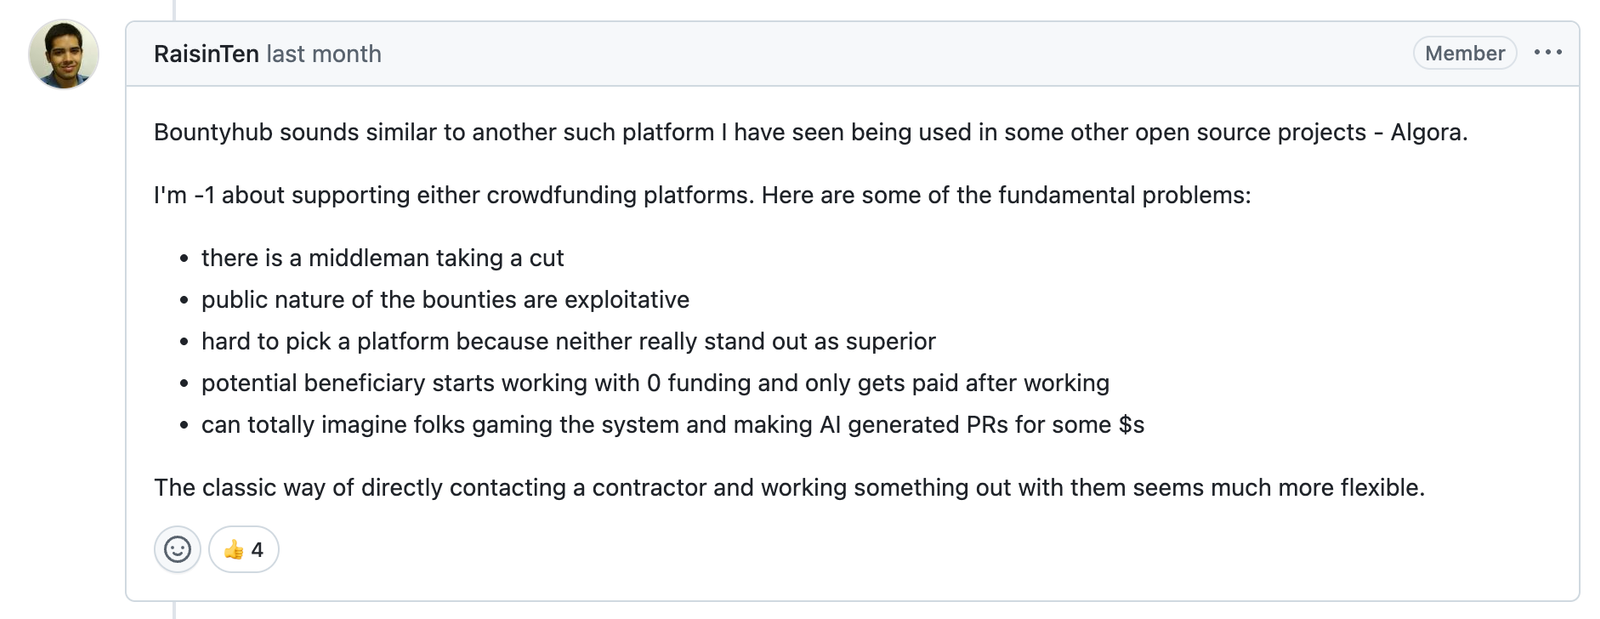Click the timeline line above the comment
Image resolution: width=1600 pixels, height=619 pixels.
tap(174, 9)
